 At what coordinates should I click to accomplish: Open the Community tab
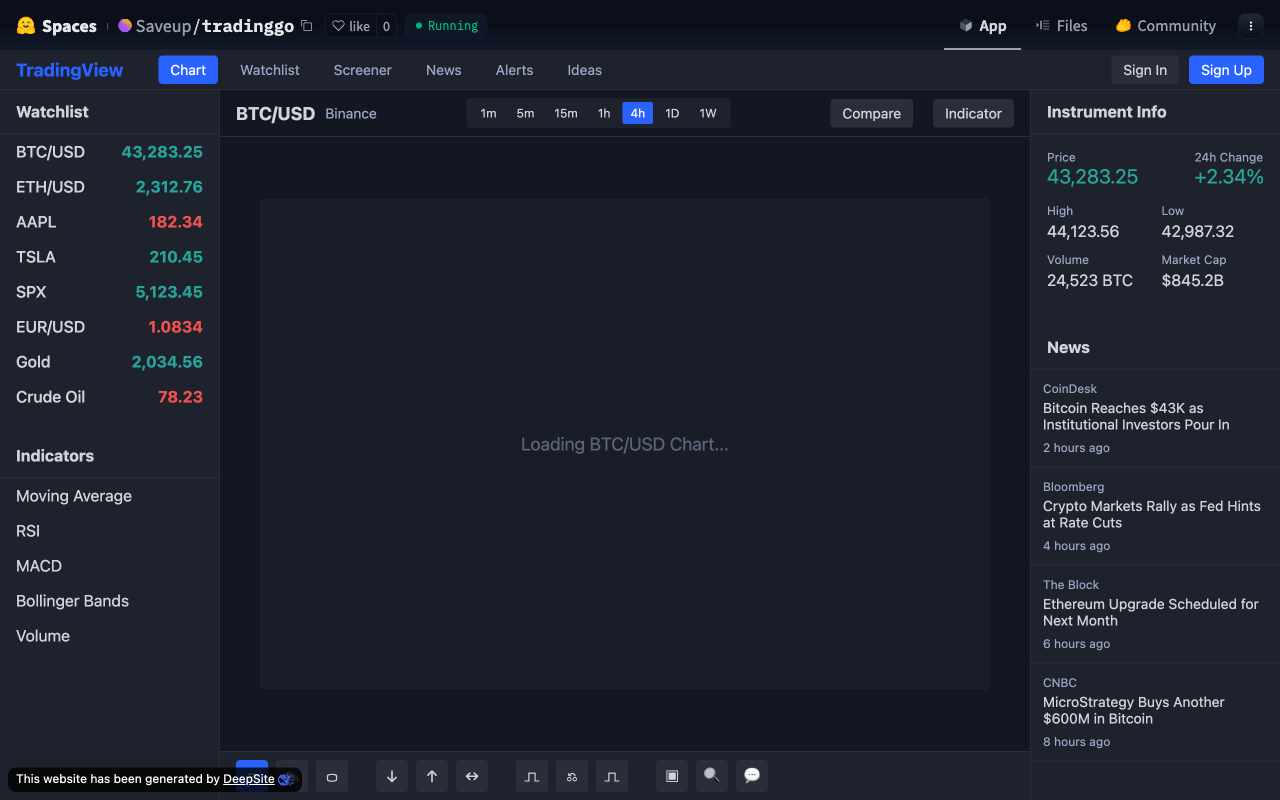pos(1166,26)
